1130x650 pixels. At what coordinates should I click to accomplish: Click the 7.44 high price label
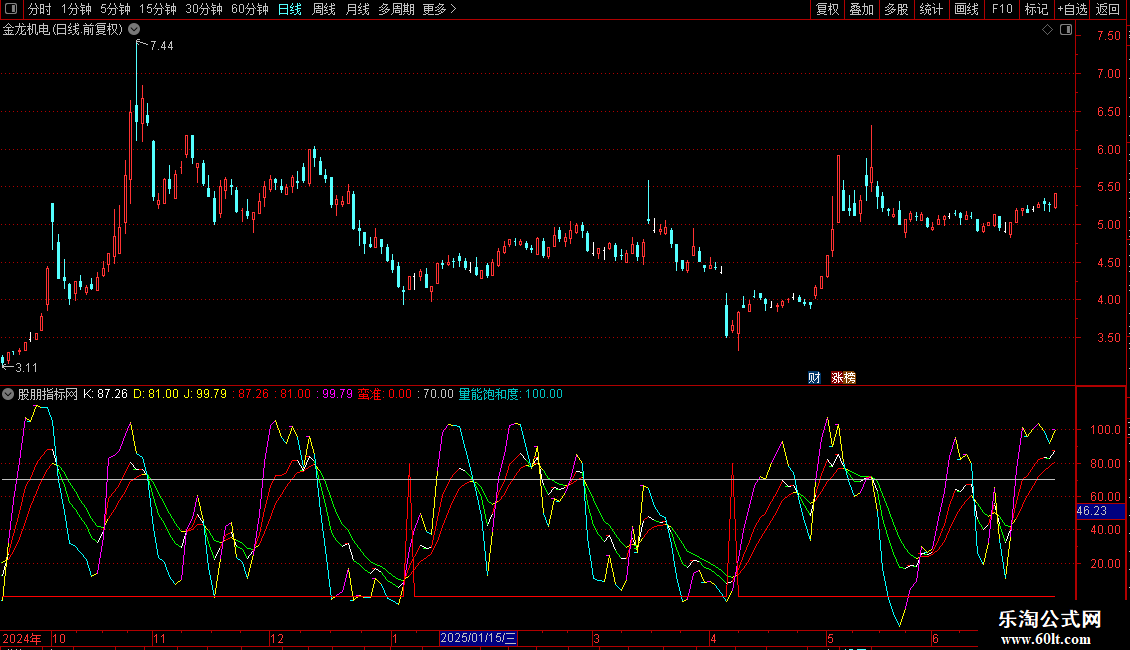pyautogui.click(x=161, y=45)
